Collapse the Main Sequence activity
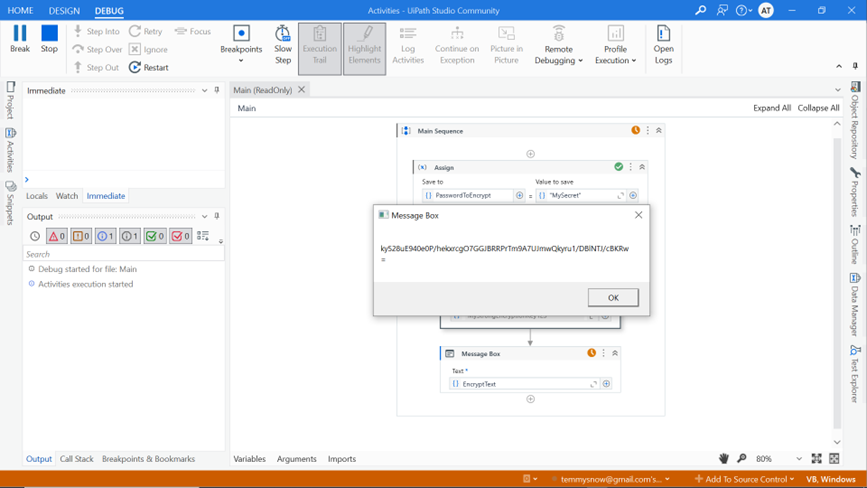 [659, 130]
